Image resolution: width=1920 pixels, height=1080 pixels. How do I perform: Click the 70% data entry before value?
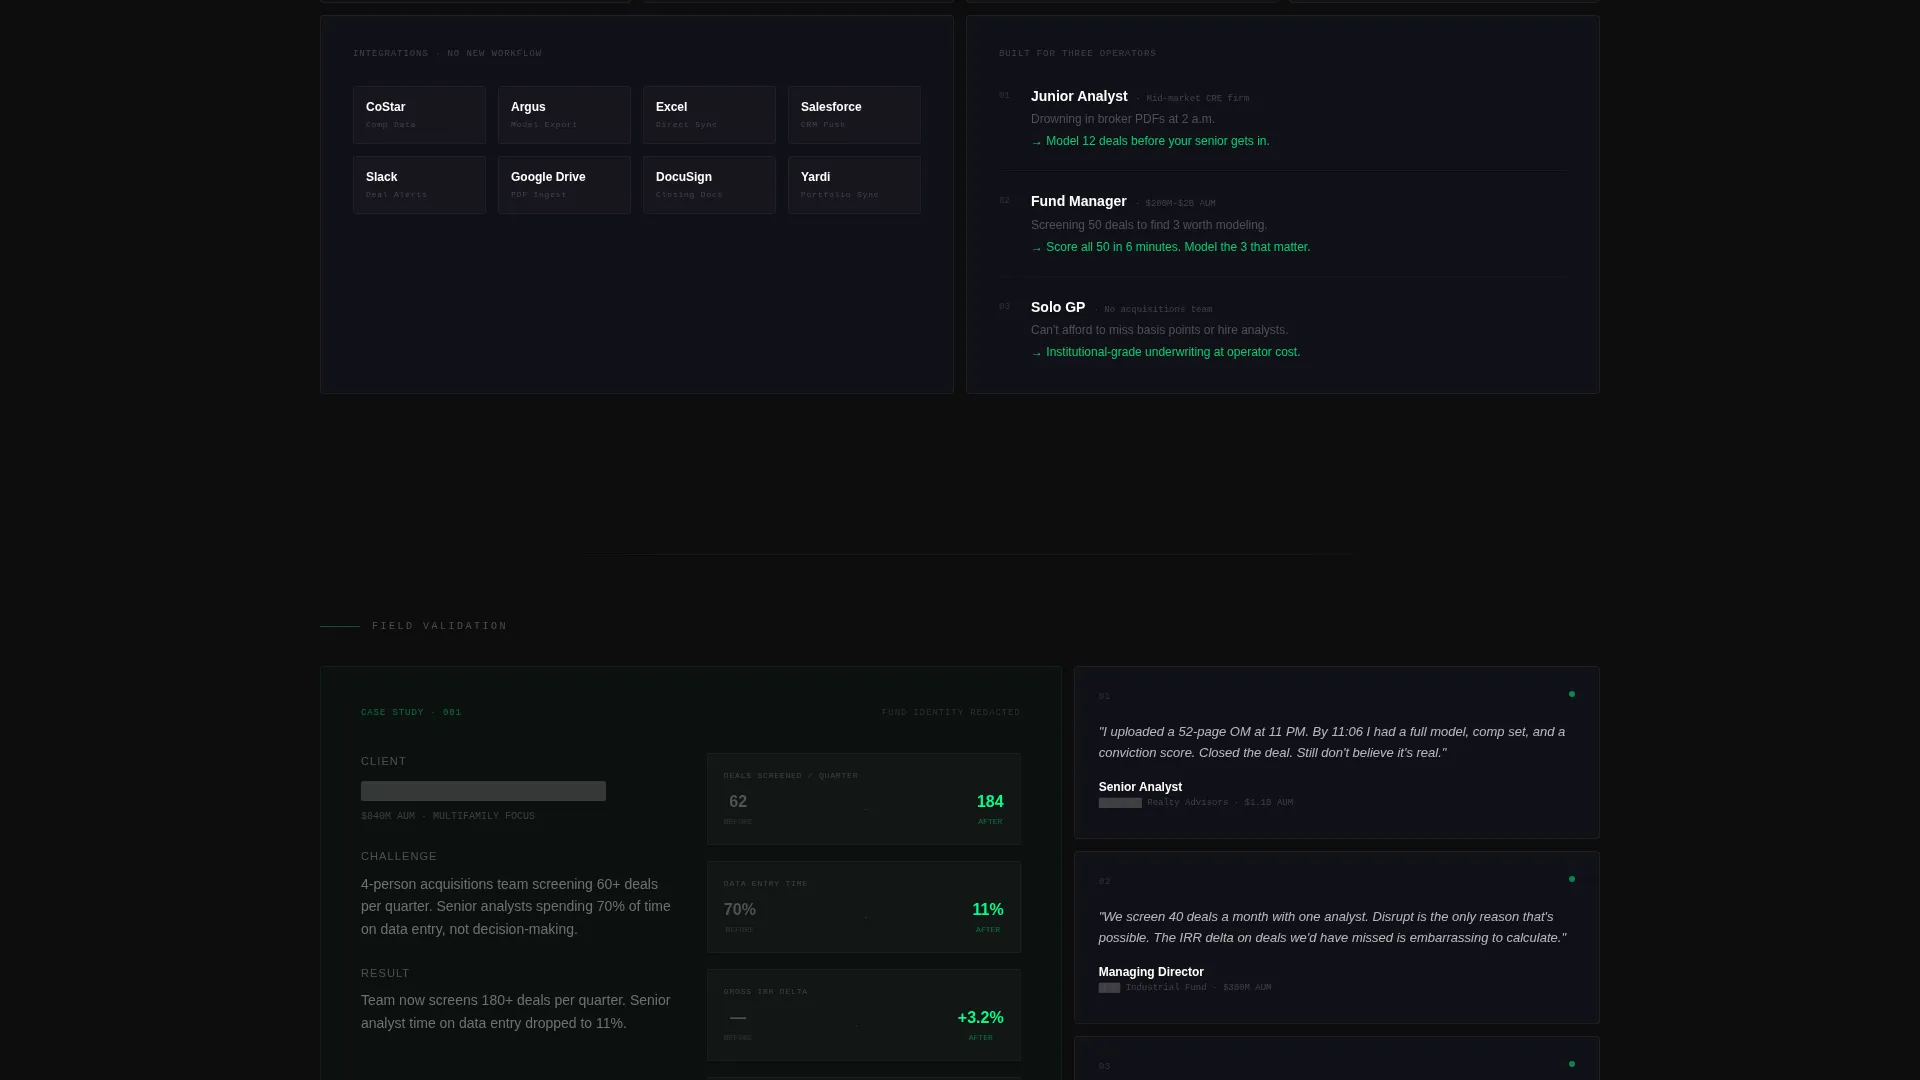pyautogui.click(x=740, y=910)
